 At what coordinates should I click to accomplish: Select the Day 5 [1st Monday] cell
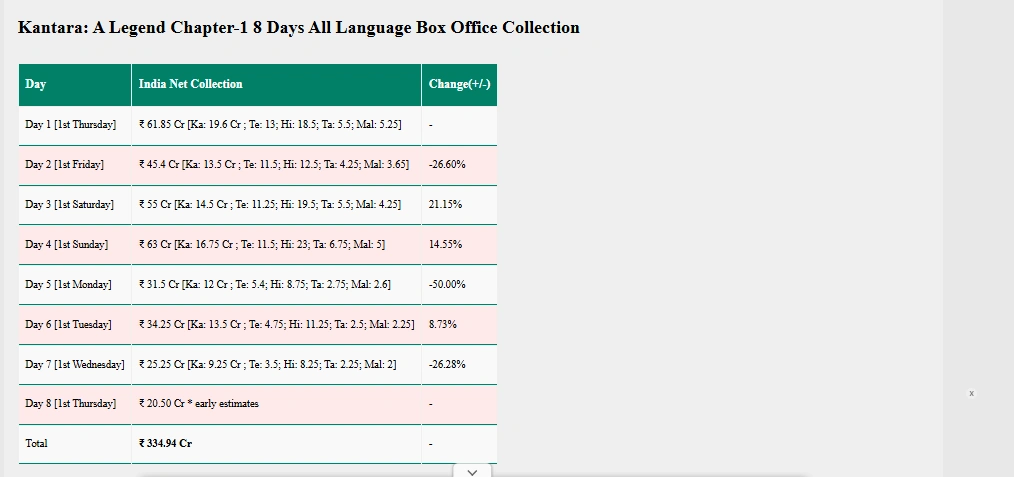pos(69,284)
